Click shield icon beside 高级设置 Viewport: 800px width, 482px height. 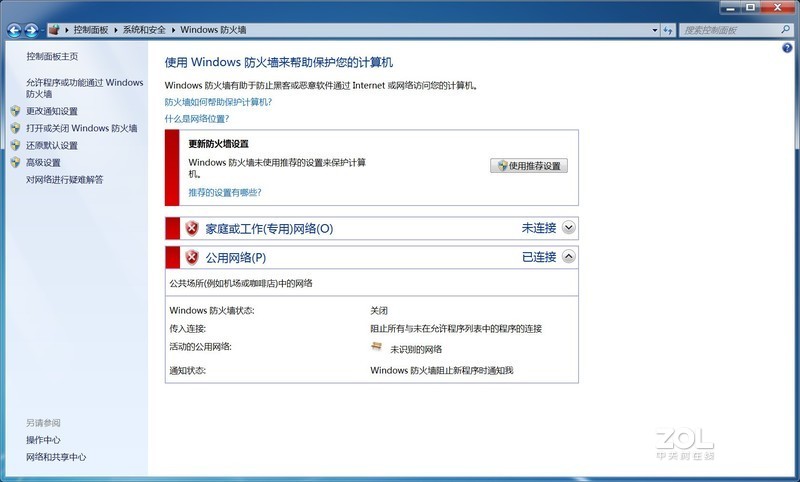coord(15,163)
